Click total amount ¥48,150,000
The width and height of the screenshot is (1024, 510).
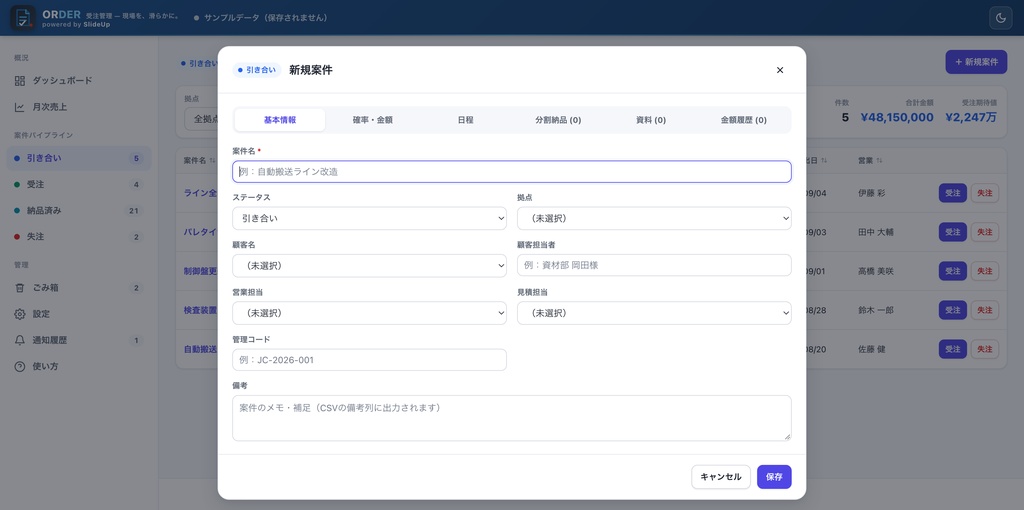click(x=897, y=118)
